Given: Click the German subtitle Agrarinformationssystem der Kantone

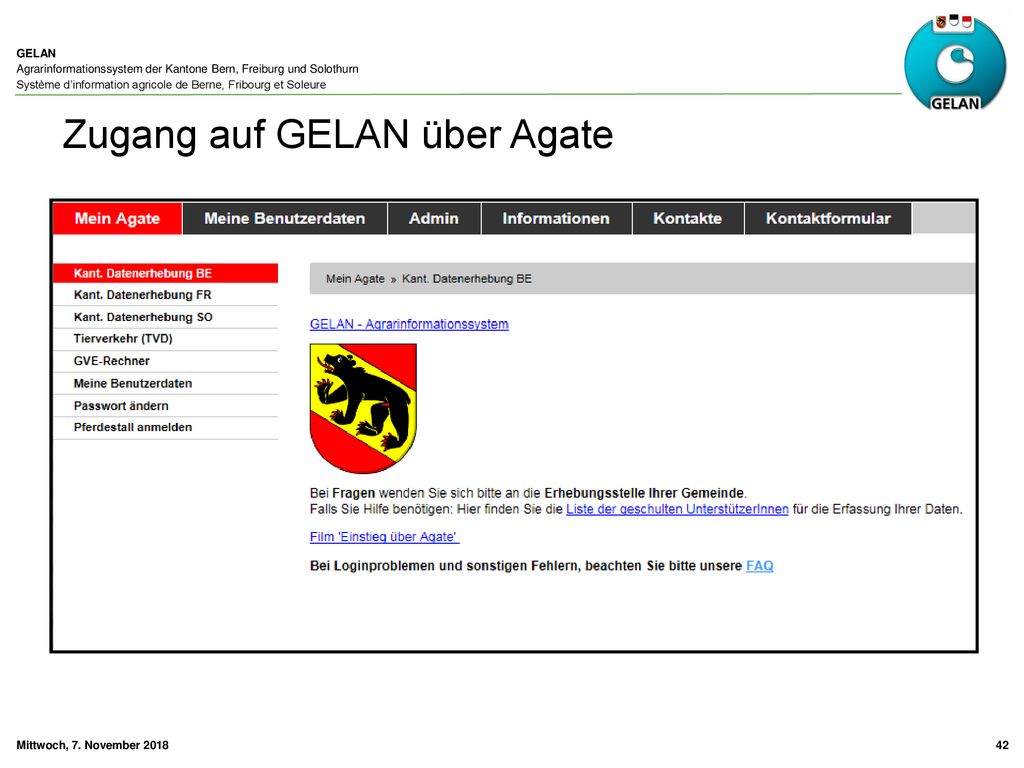Looking at the screenshot, I should pos(187,69).
